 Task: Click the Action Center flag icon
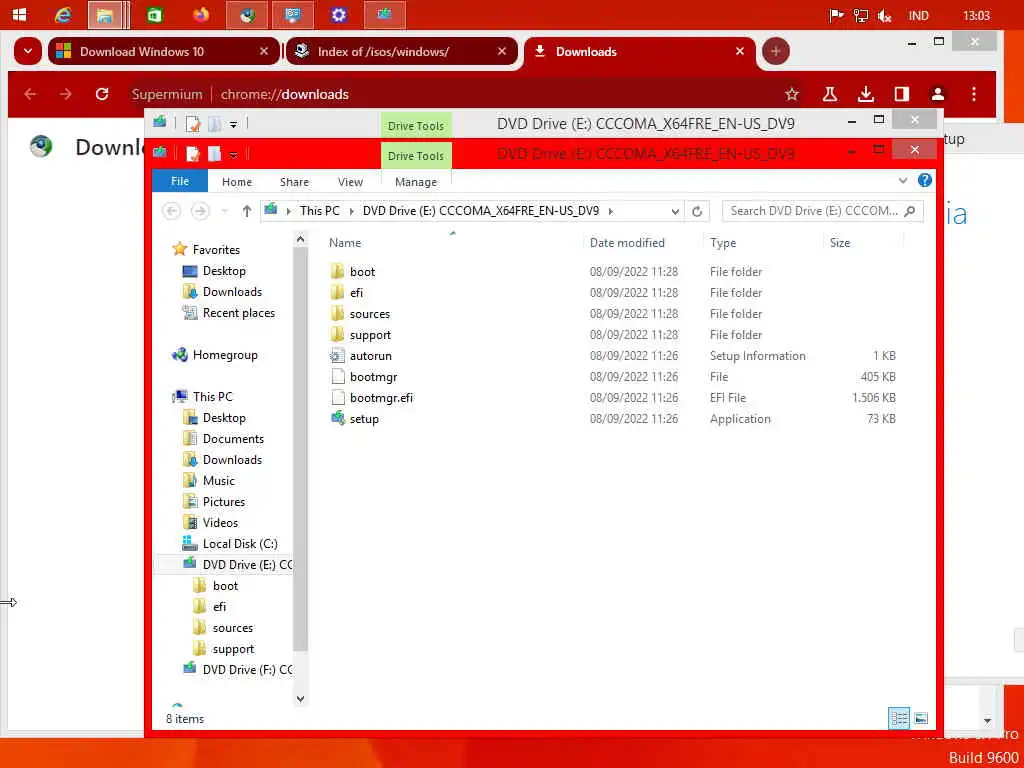click(x=837, y=16)
